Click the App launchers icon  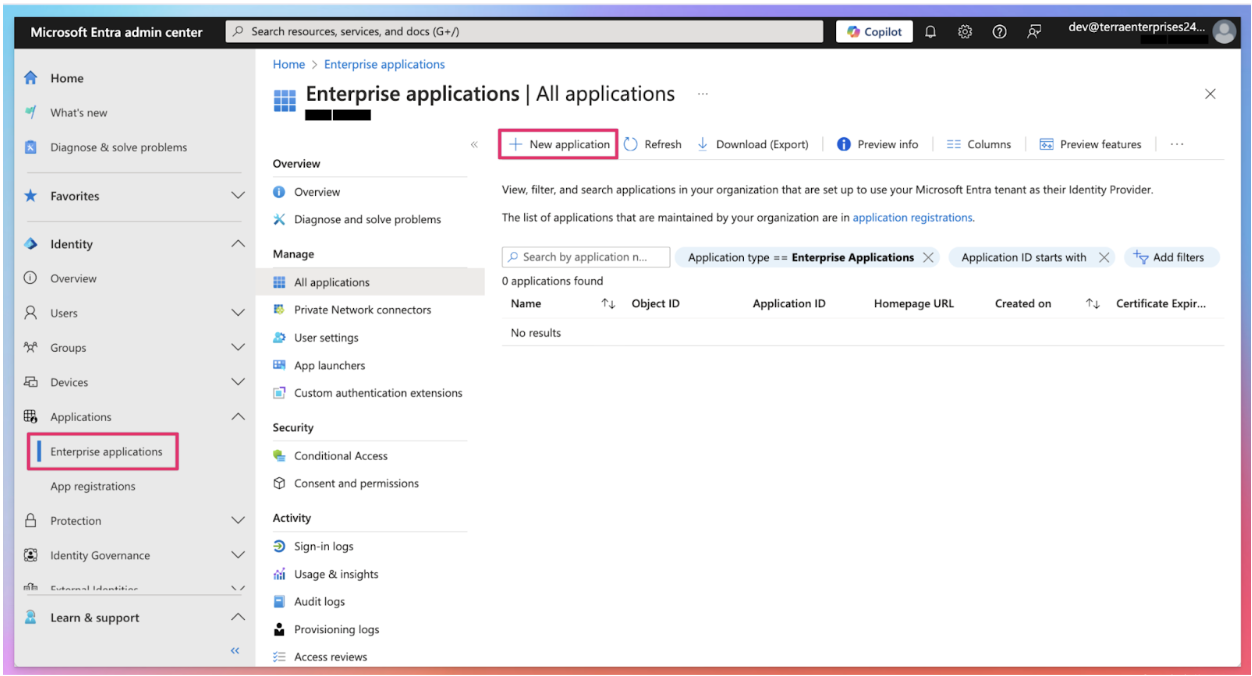click(280, 366)
